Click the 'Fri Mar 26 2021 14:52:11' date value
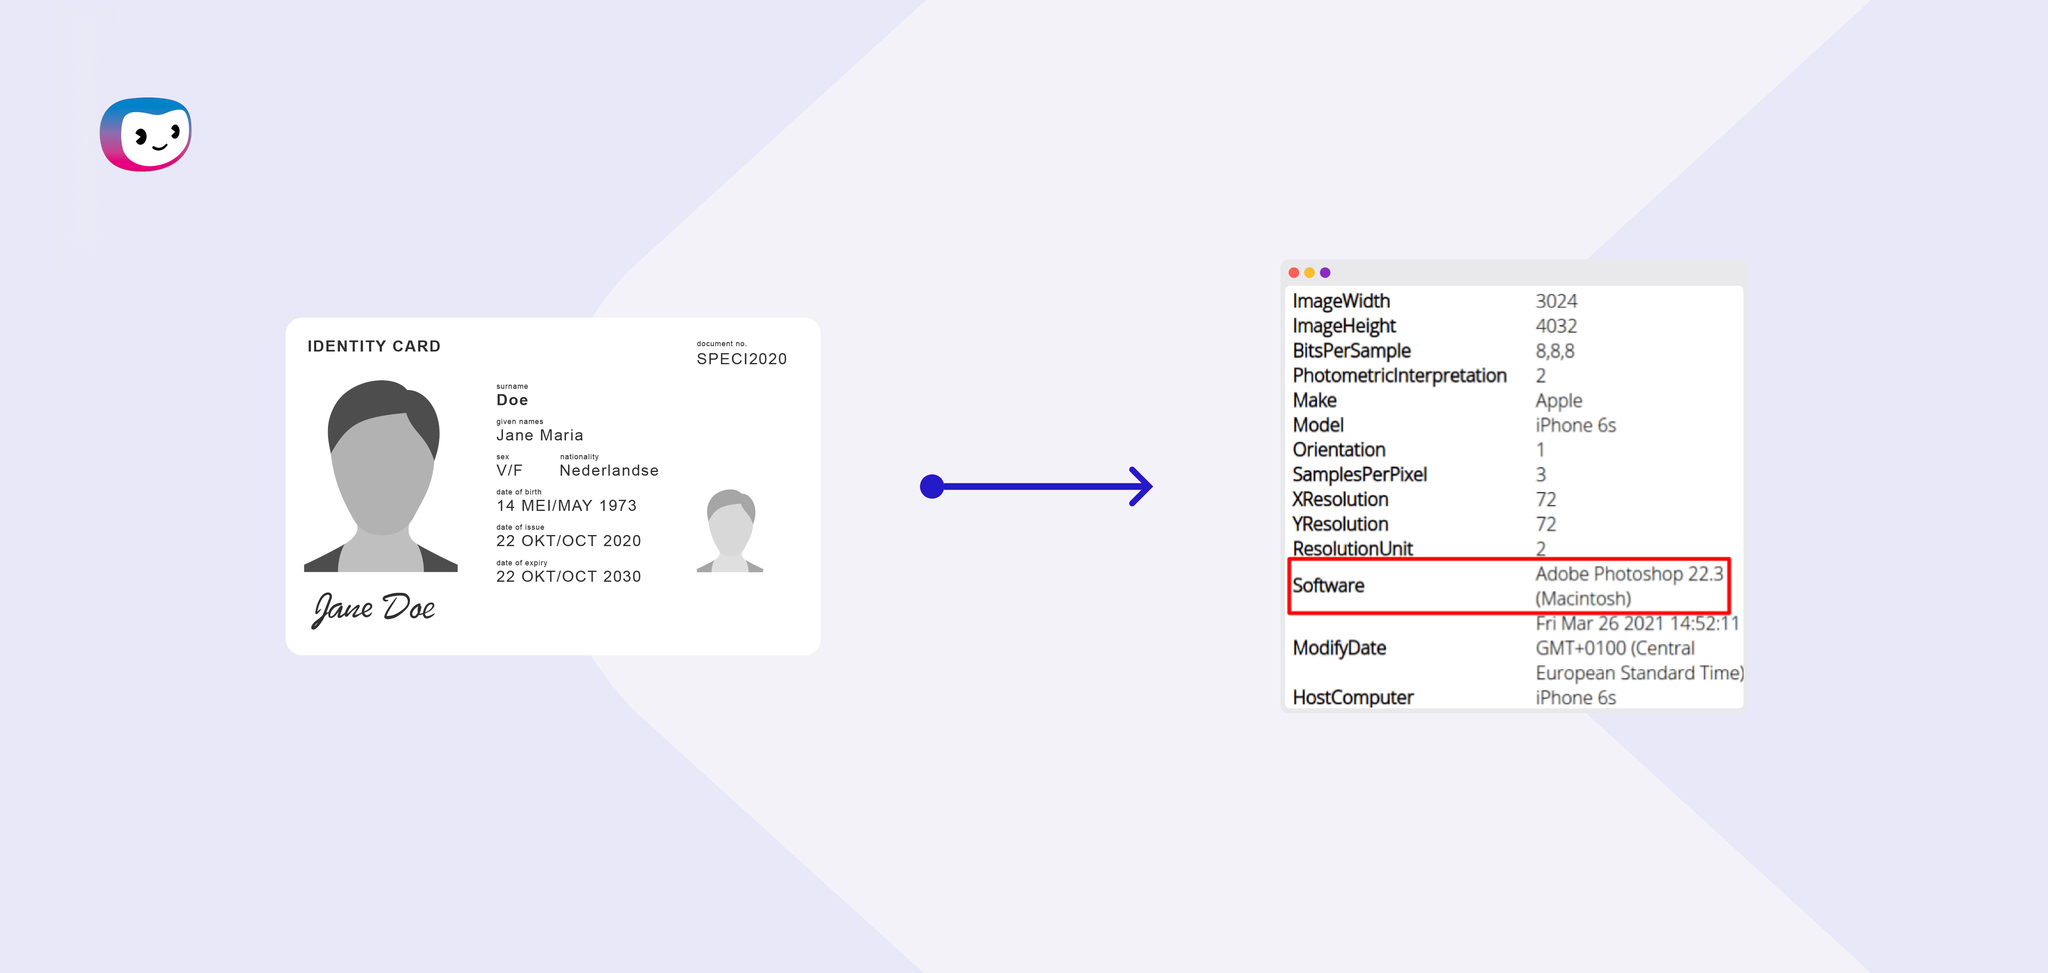Screen dimensions: 2048x973 1638,623
